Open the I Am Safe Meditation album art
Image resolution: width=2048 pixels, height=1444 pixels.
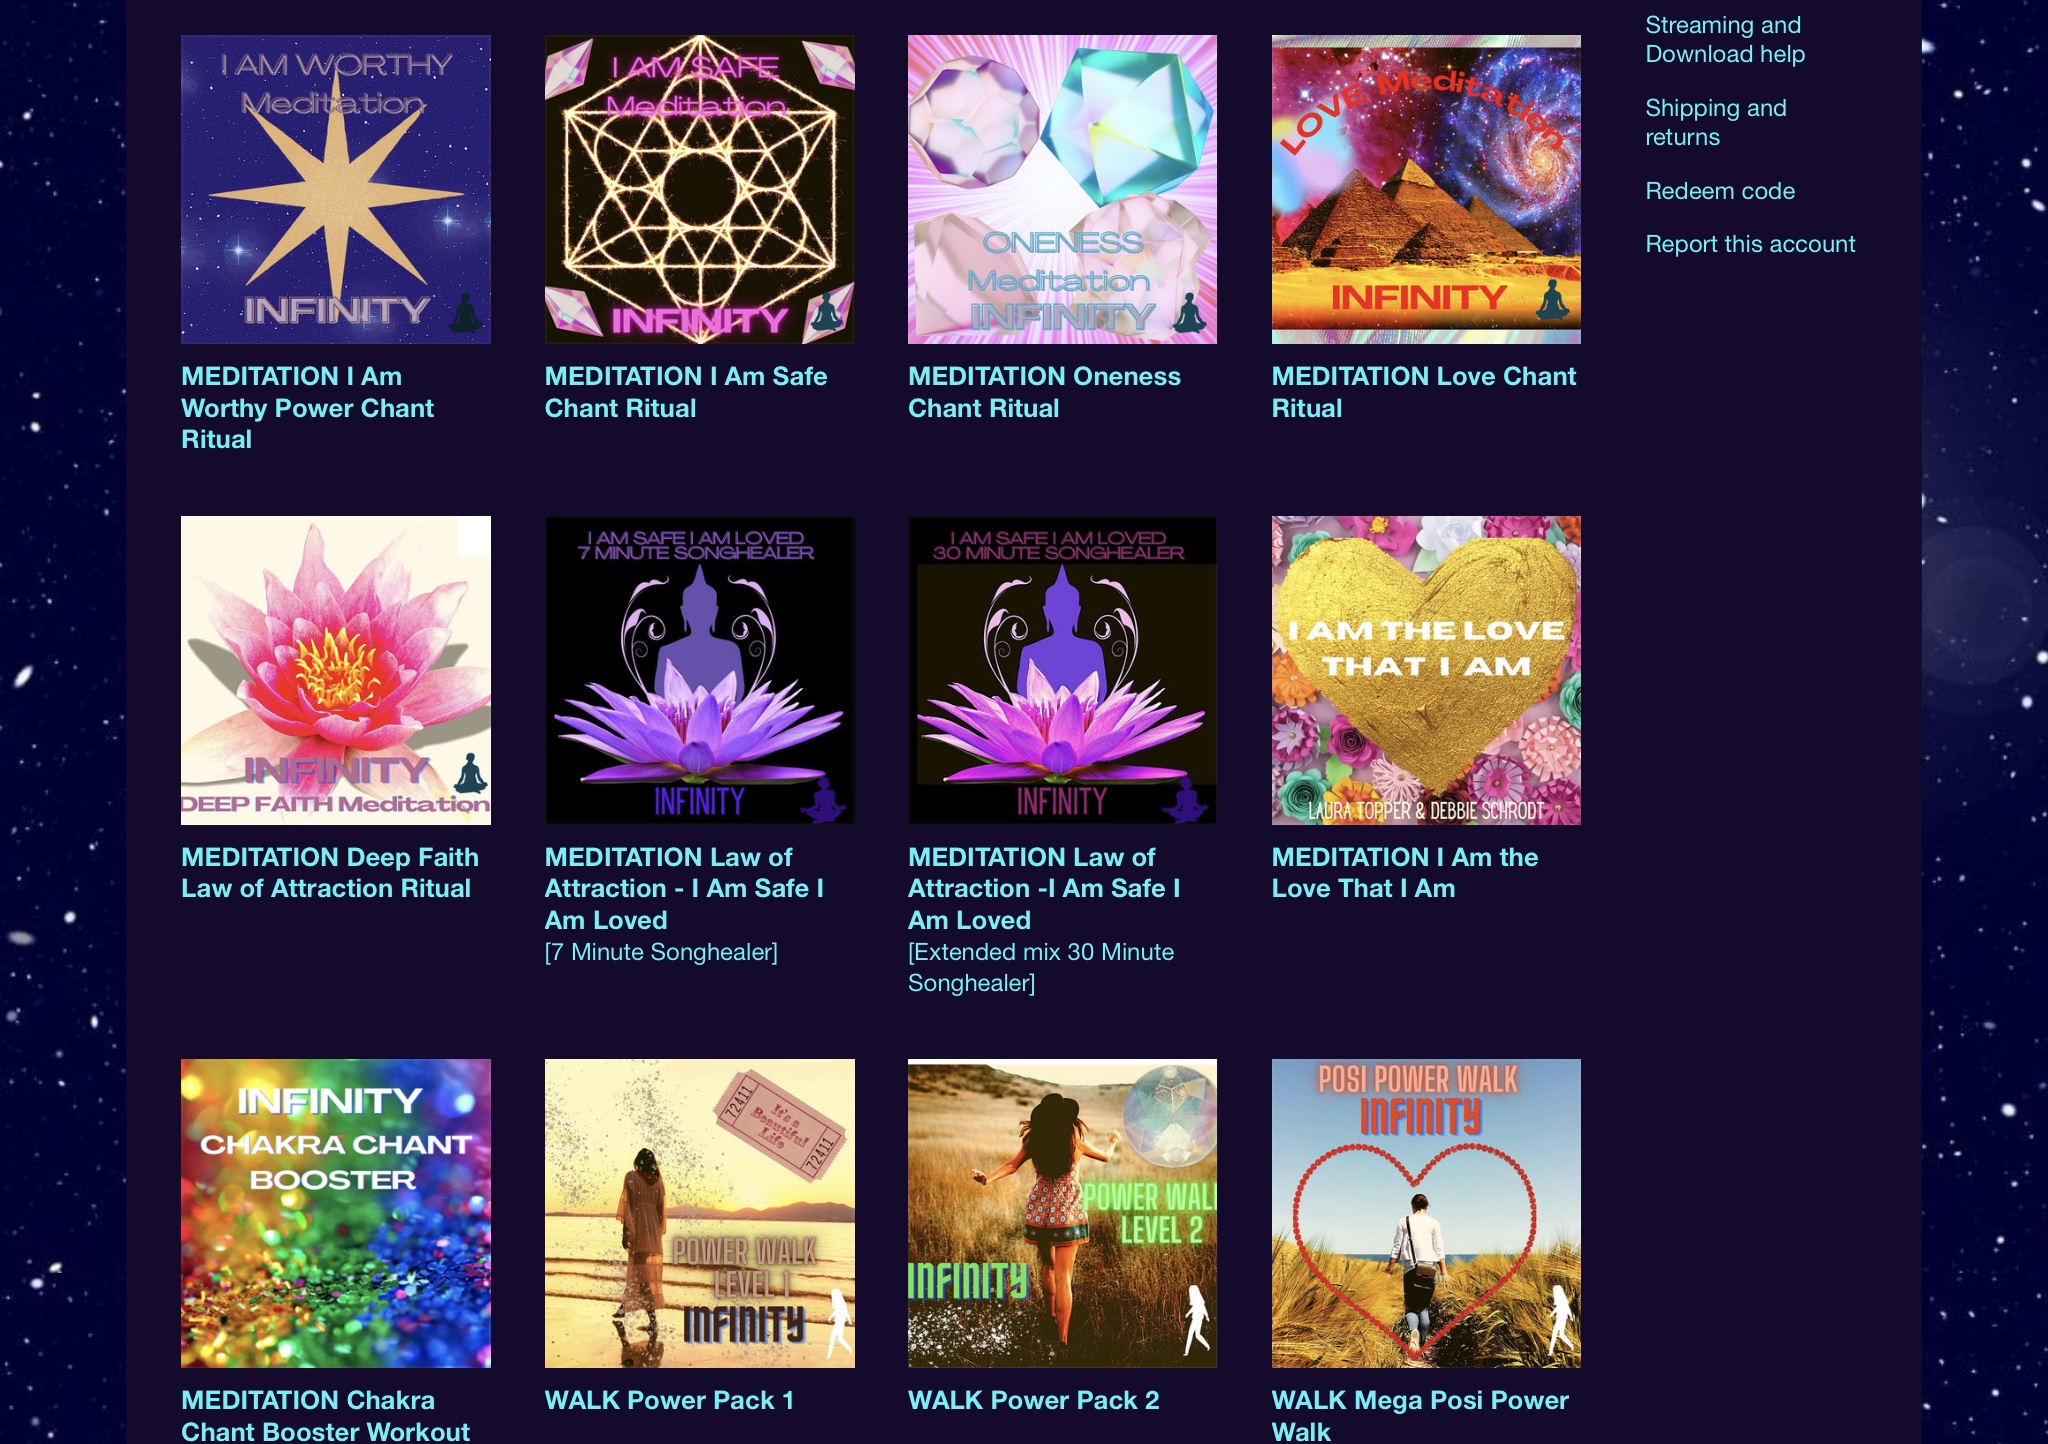coord(700,190)
